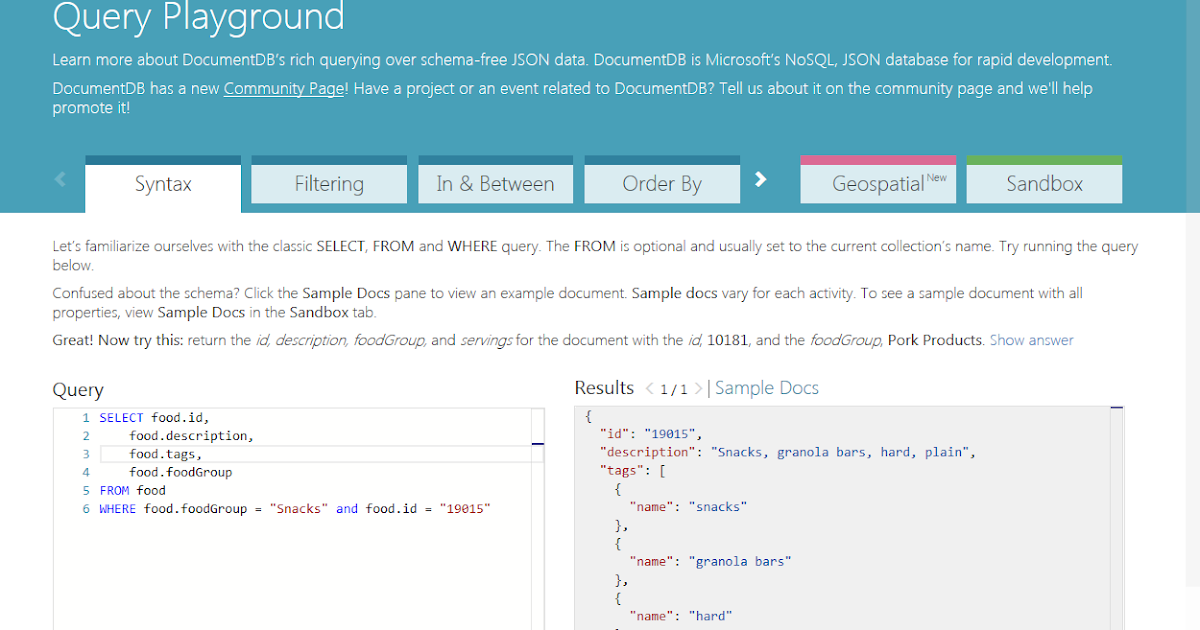Select the Order By tab
Image resolution: width=1200 pixels, height=630 pixels.
661,183
